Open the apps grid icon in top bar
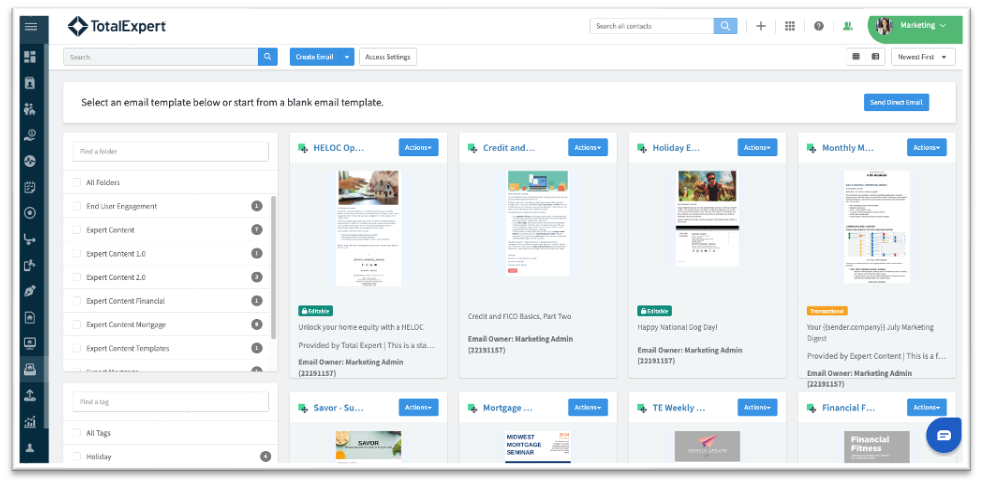 pos(790,26)
